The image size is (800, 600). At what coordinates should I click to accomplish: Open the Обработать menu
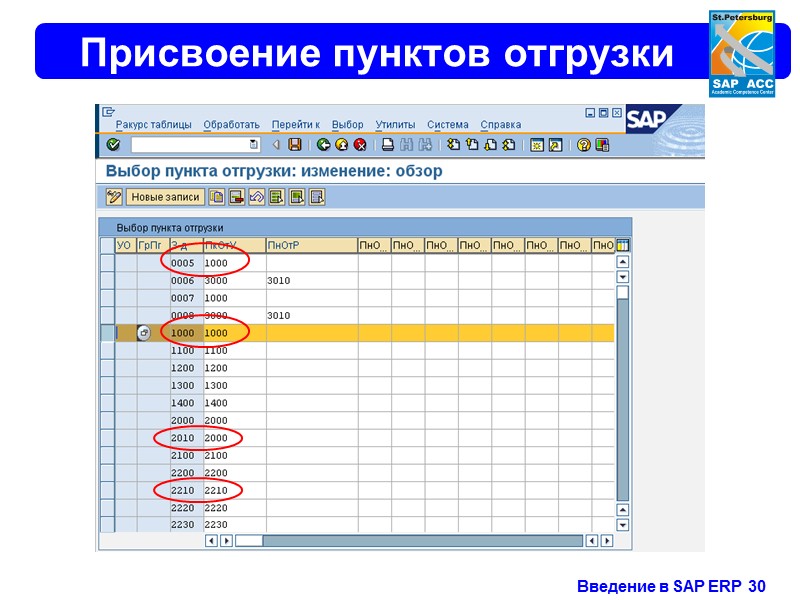(x=231, y=124)
